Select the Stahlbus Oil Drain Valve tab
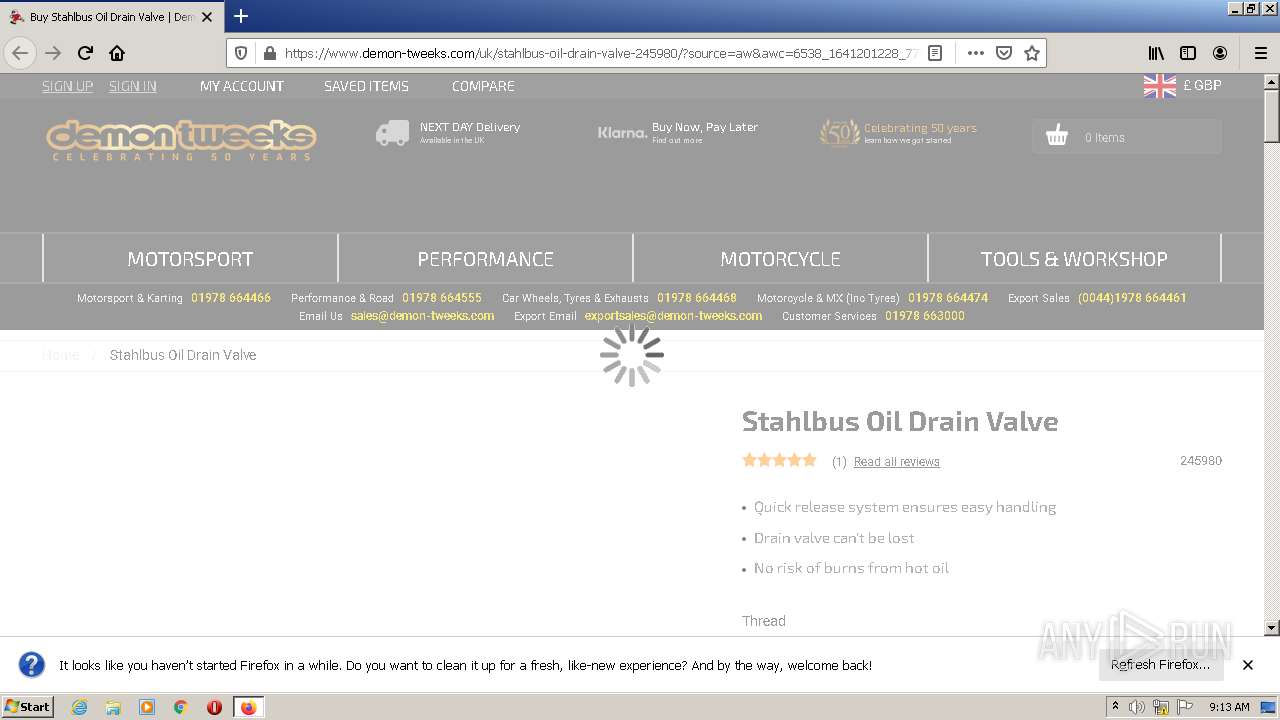 click(x=112, y=17)
